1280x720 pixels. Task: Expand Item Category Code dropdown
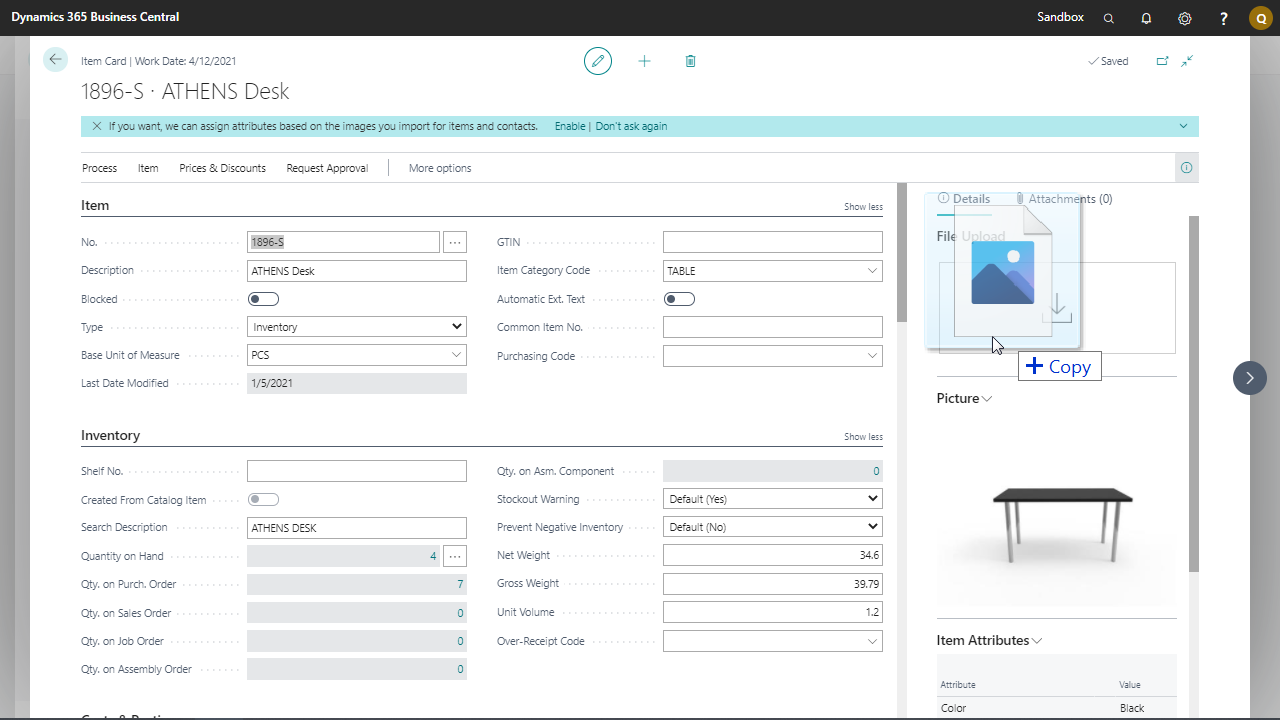[872, 271]
